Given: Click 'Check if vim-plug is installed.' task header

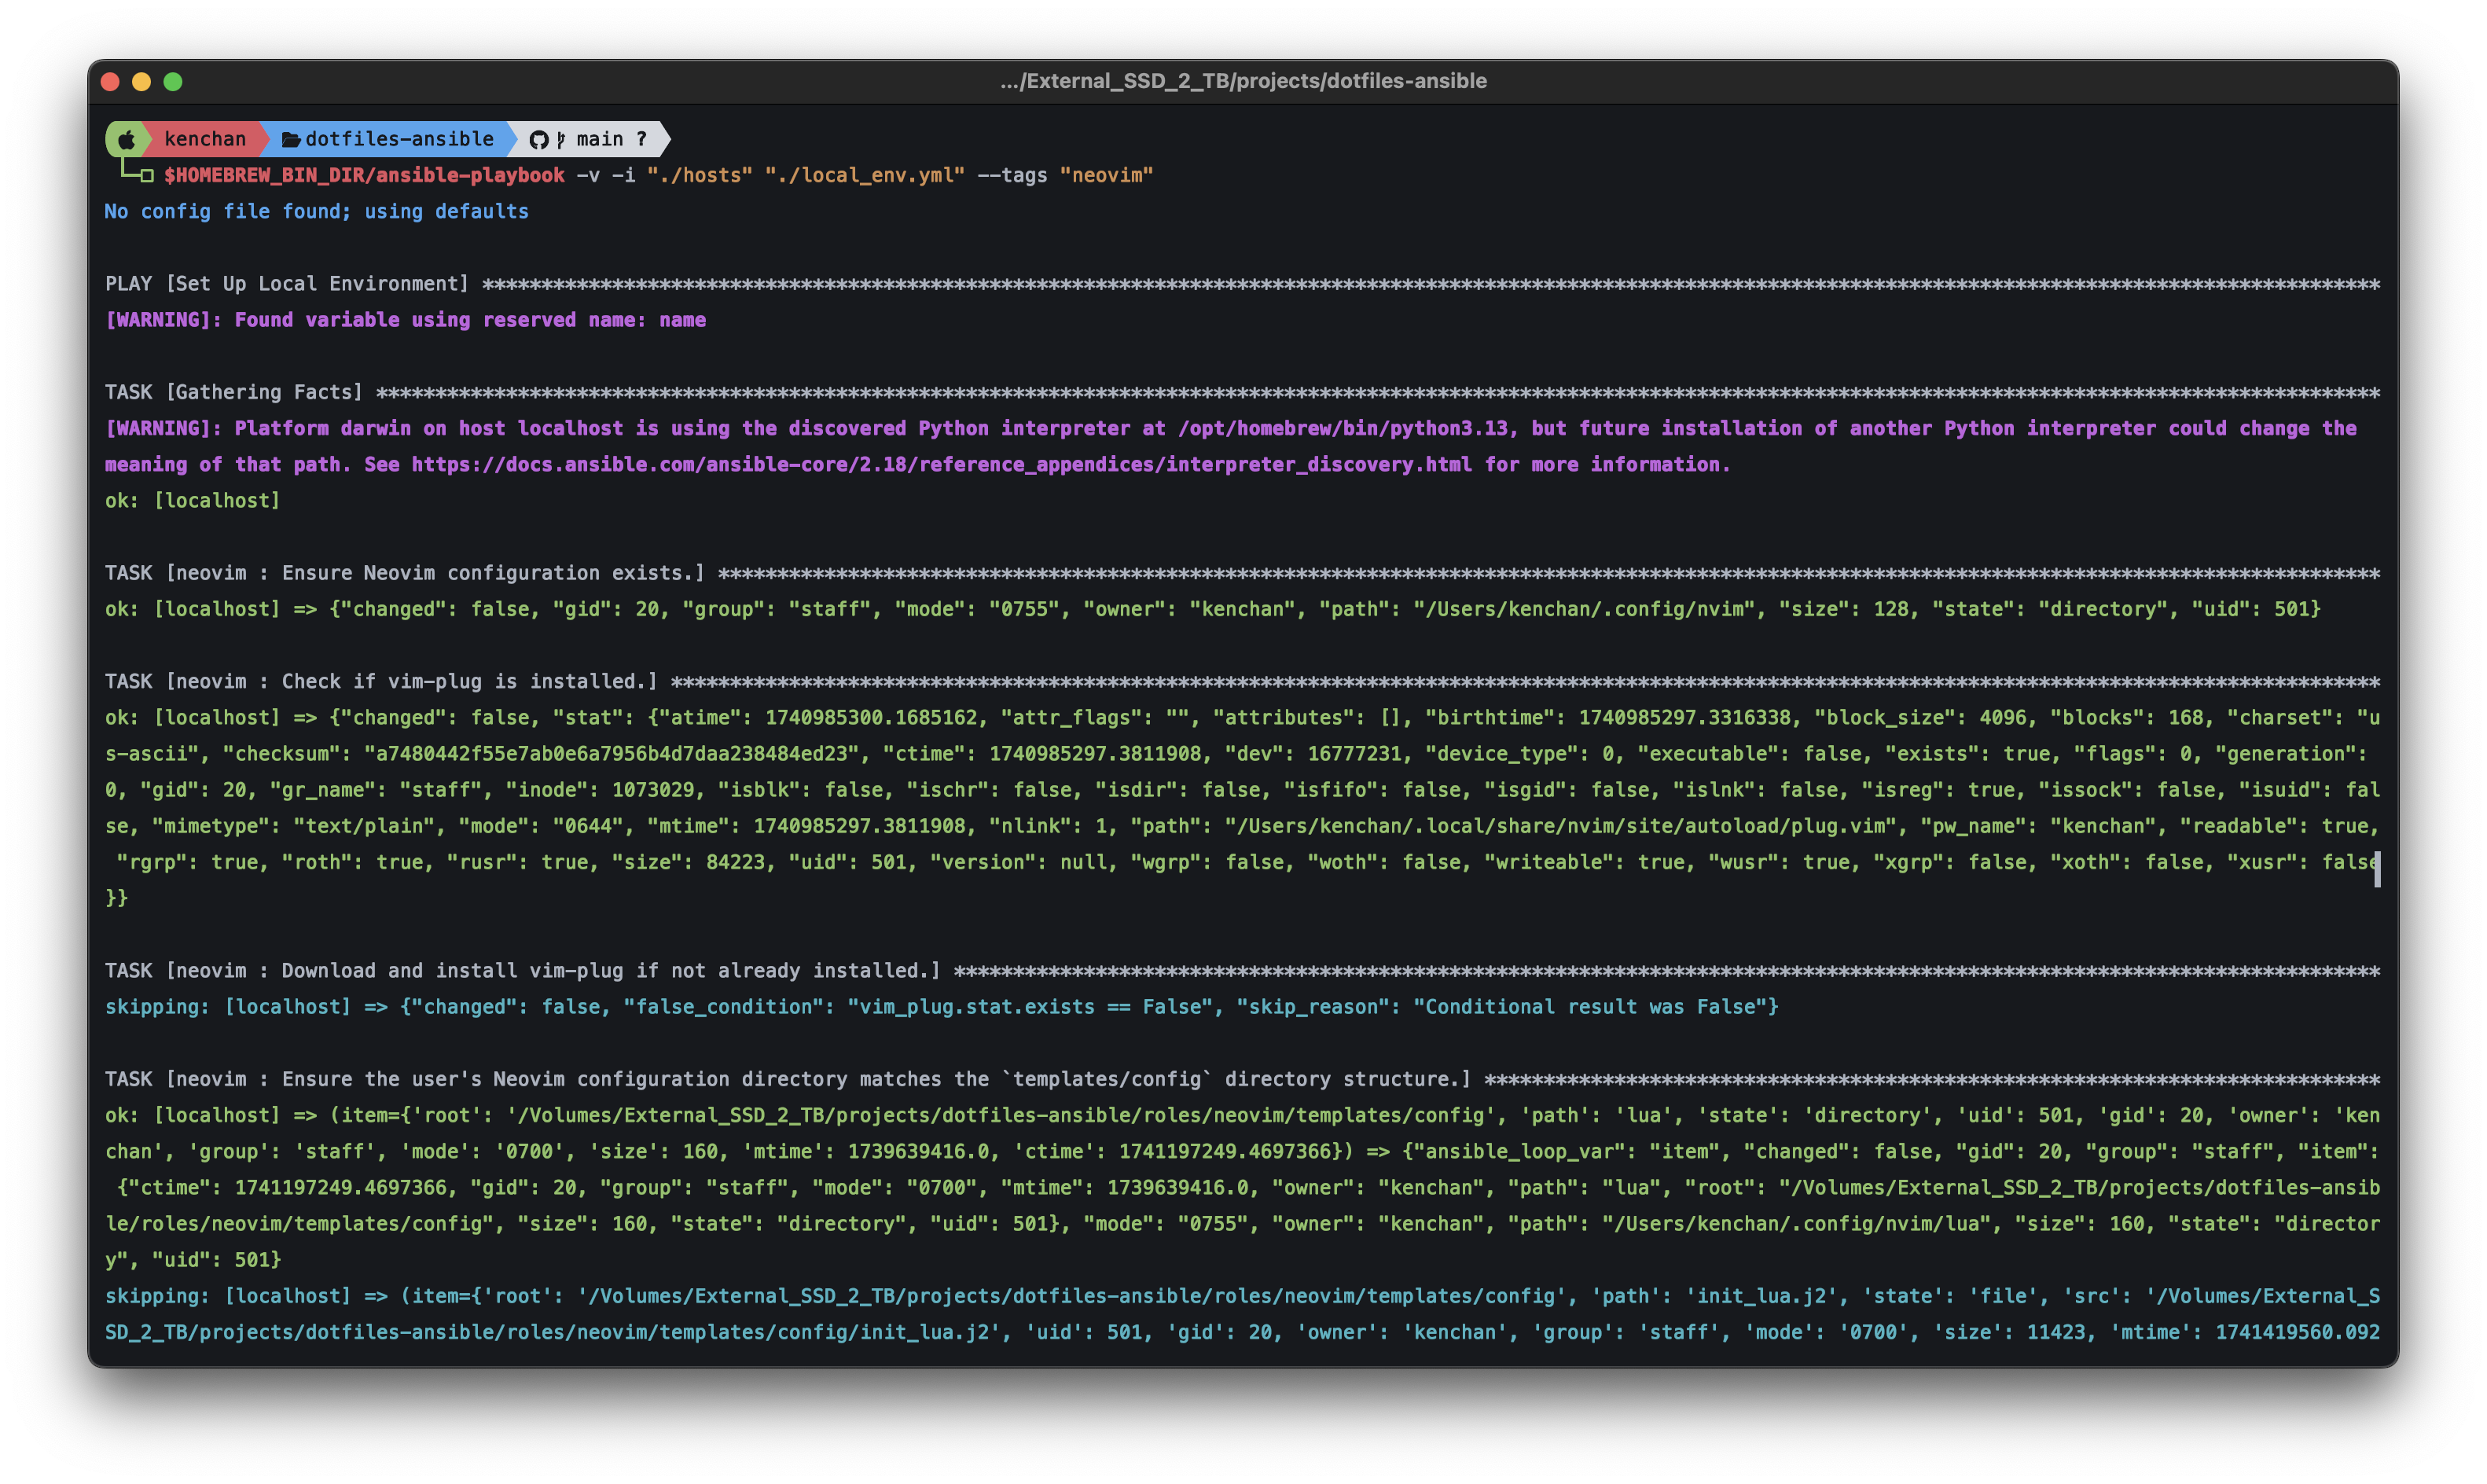Looking at the screenshot, I should coord(381,681).
